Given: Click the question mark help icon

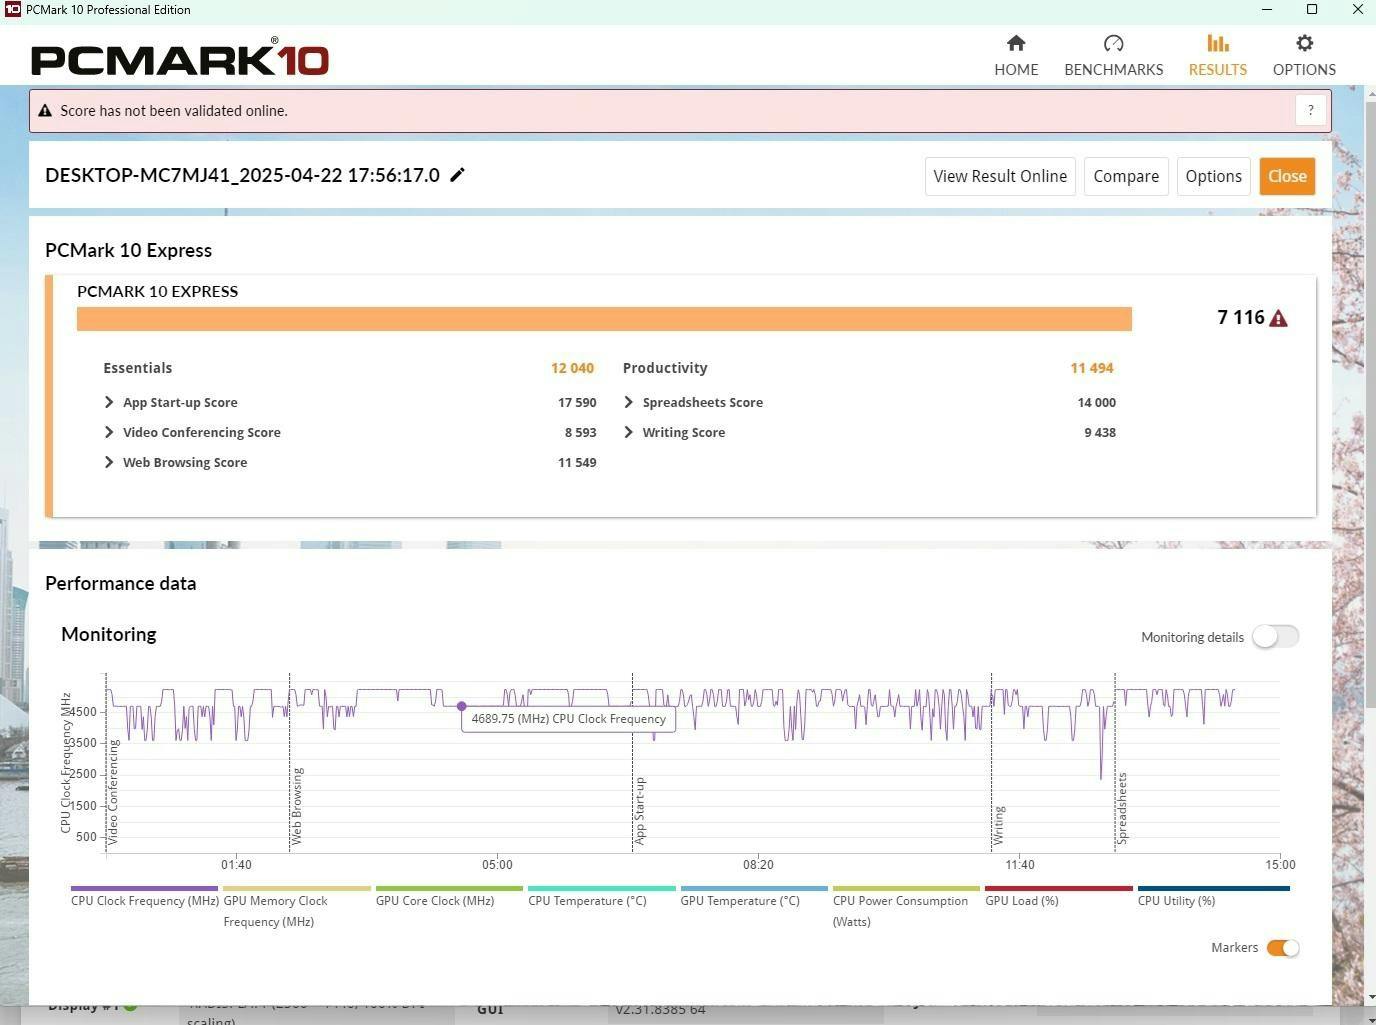Looking at the screenshot, I should point(1311,110).
